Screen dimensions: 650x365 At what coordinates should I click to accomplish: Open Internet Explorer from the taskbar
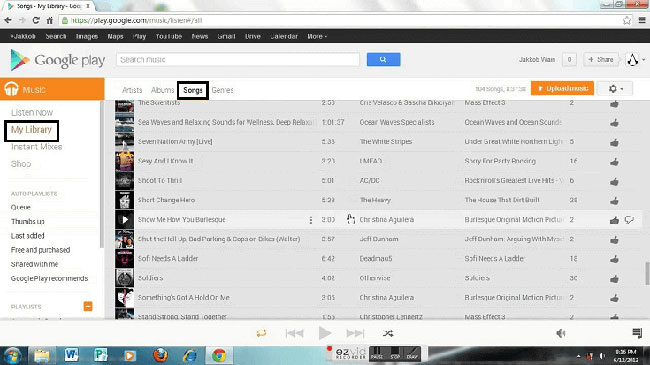coord(190,355)
